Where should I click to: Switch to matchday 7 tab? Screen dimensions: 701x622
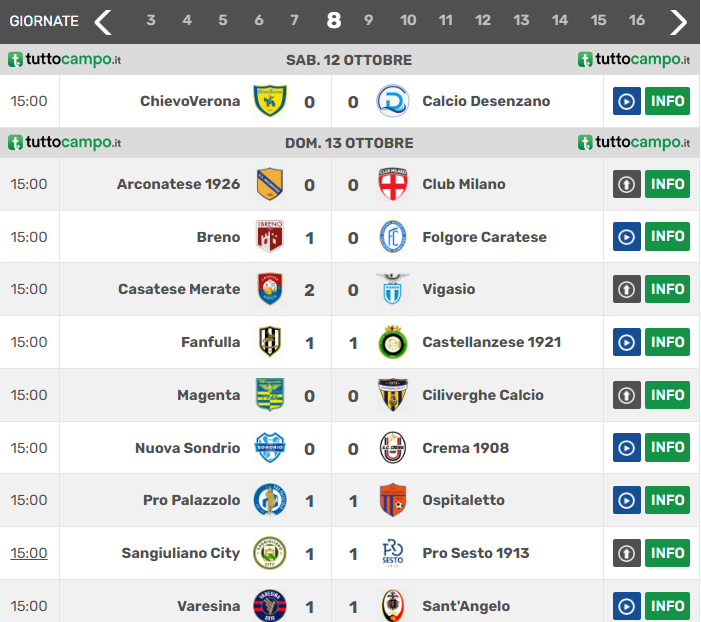tap(294, 21)
